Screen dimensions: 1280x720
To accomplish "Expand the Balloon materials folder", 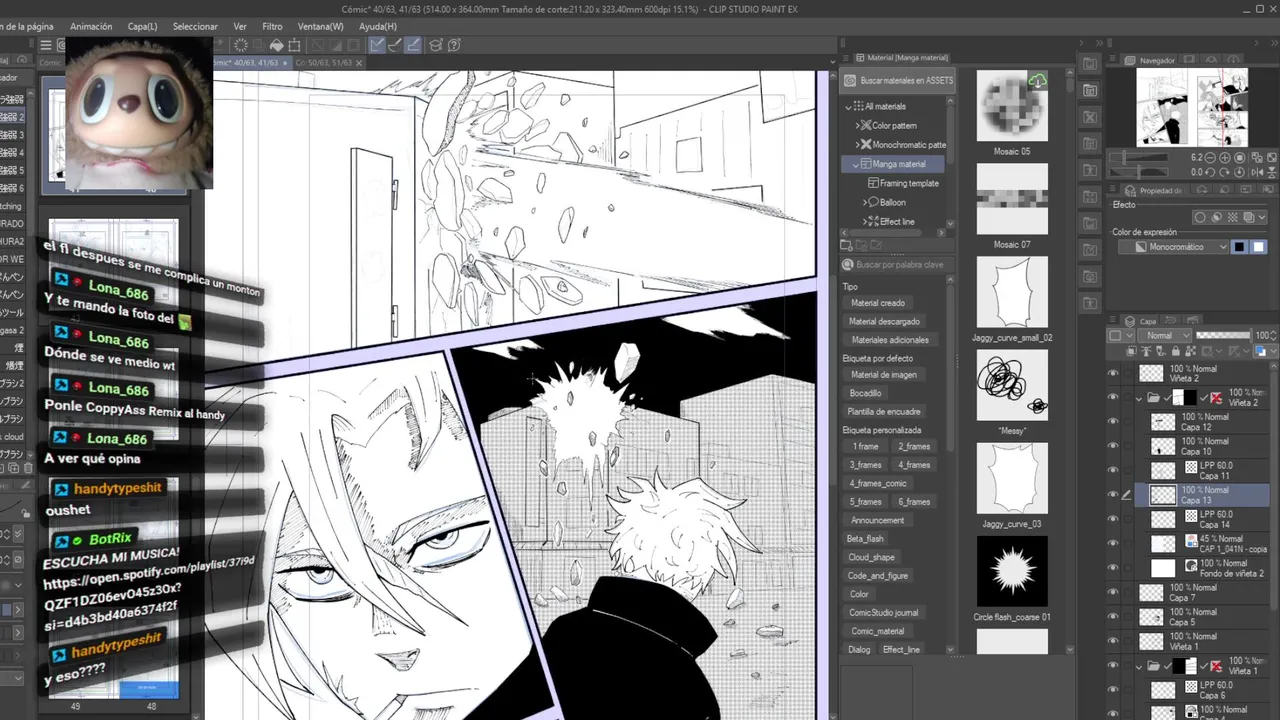I will click(x=865, y=202).
